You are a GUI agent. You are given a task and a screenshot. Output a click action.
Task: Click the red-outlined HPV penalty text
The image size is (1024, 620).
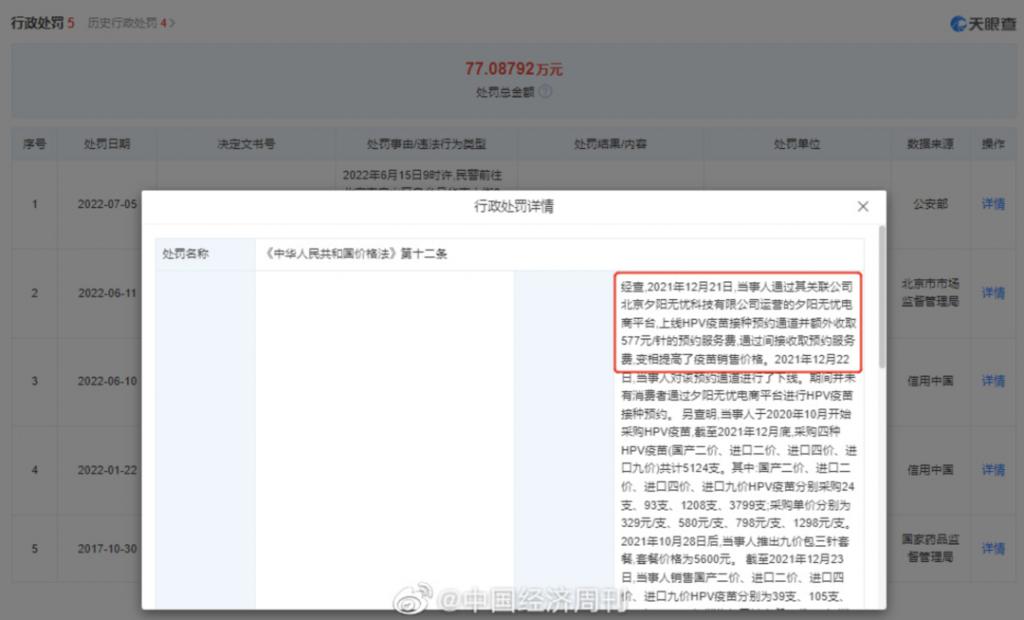737,321
